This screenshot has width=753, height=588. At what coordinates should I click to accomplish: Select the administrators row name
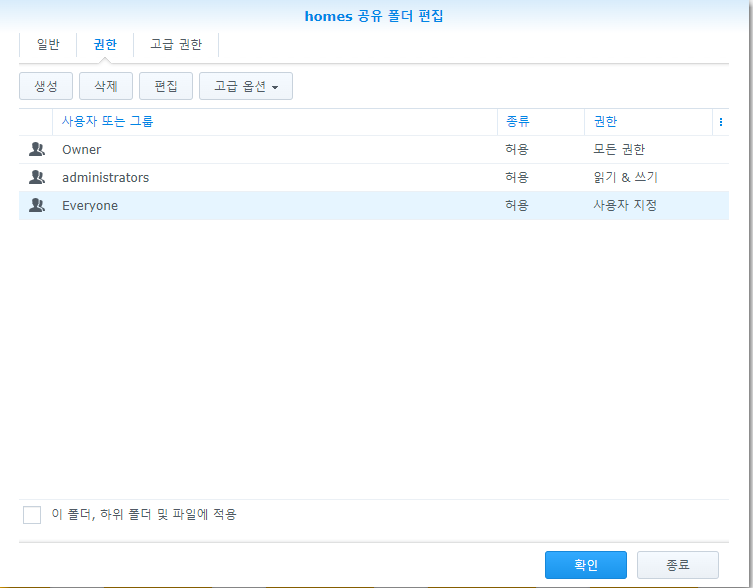106,178
